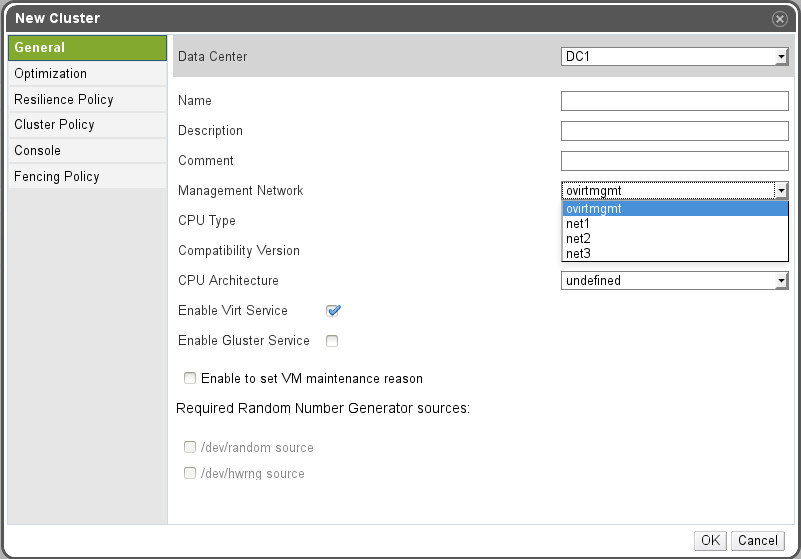Pick net3 as management network
The width and height of the screenshot is (801, 559).
[x=579, y=254]
